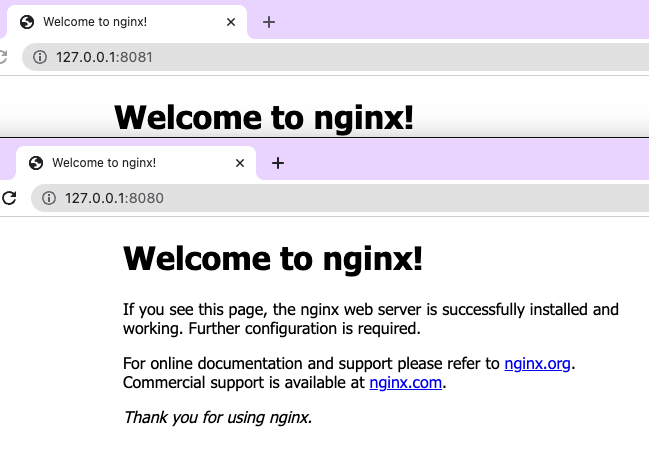
Task: Click the globe favicon in the 8081 window tab
Action: pyautogui.click(x=27, y=22)
